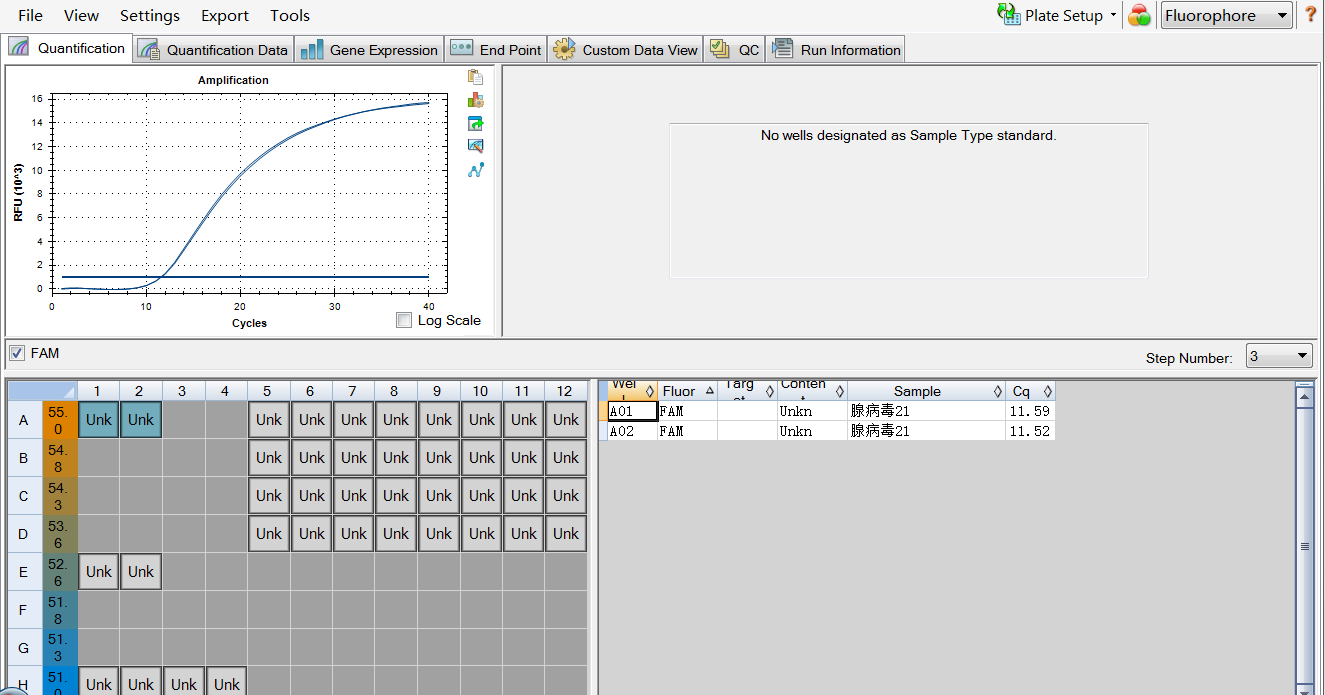Open the Step Number dropdown
The height and width of the screenshot is (695, 1325).
[1279, 356]
